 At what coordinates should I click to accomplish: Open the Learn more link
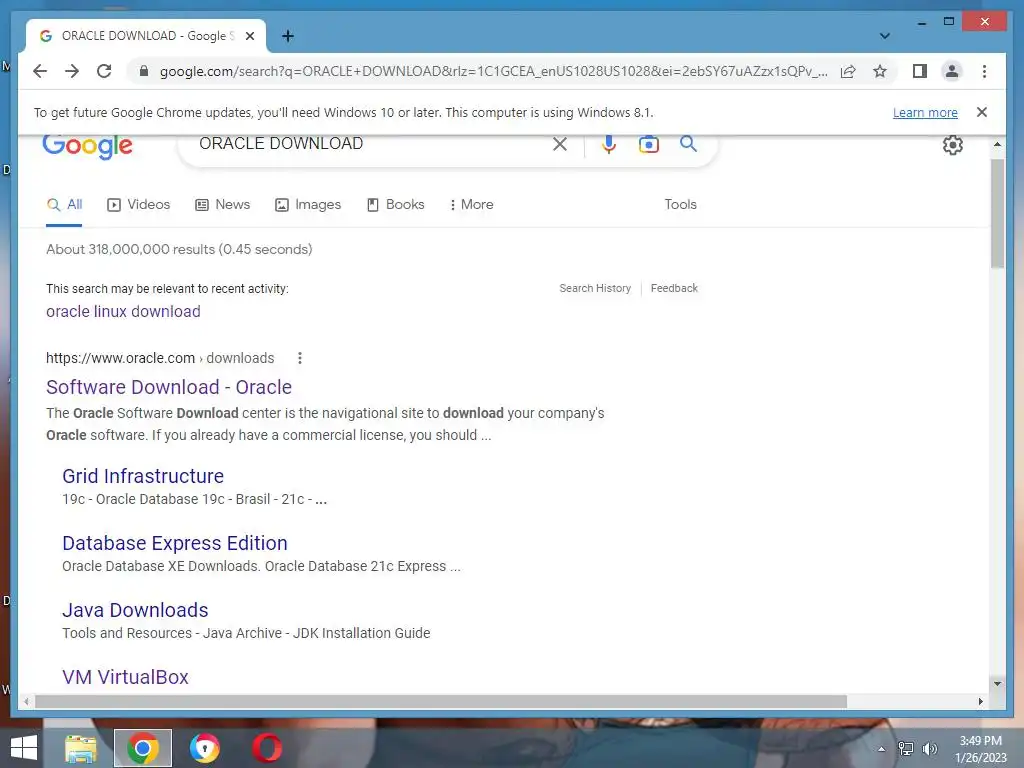pyautogui.click(x=925, y=112)
